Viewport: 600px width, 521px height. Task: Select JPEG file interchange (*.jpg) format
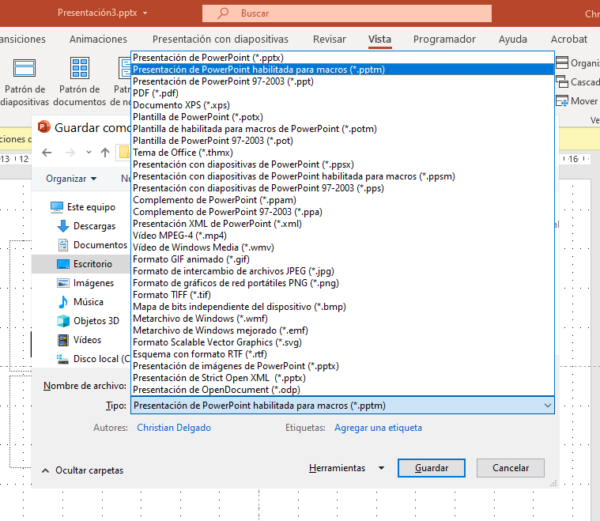tap(342, 271)
